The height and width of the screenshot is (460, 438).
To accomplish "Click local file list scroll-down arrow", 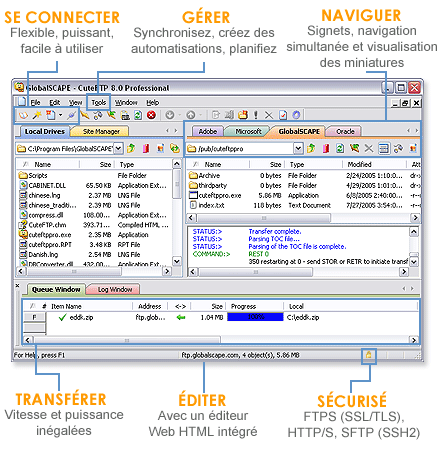I will pyautogui.click(x=177, y=261).
